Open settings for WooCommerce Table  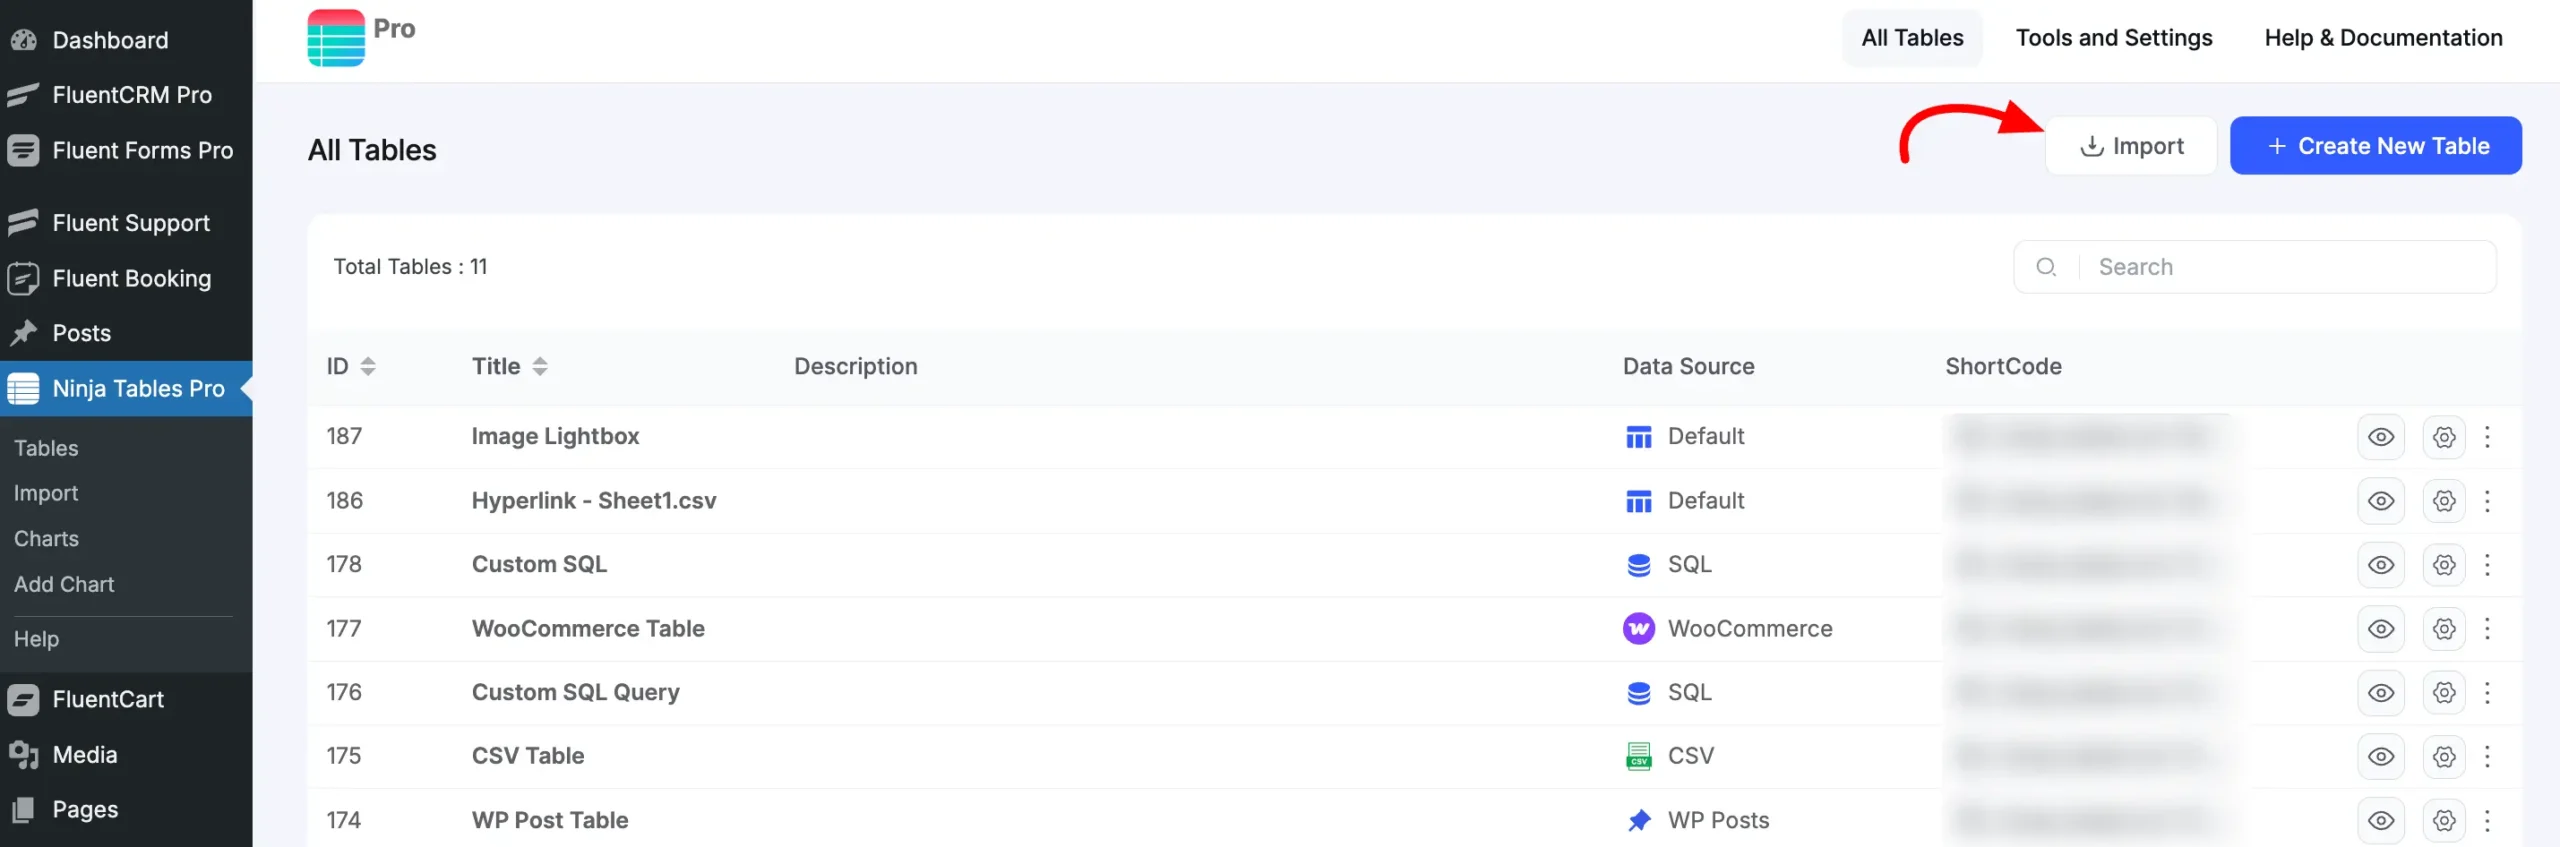click(x=2444, y=629)
